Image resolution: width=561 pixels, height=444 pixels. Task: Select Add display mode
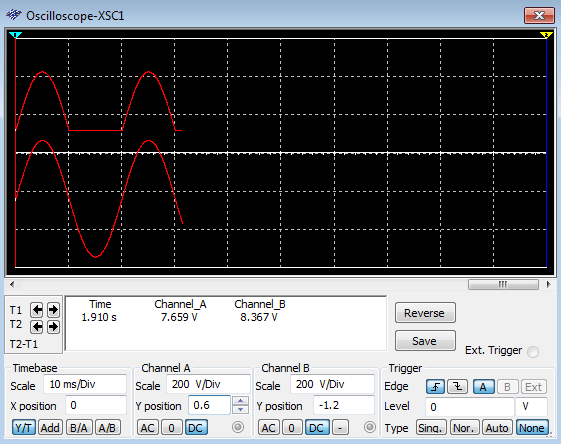50,428
